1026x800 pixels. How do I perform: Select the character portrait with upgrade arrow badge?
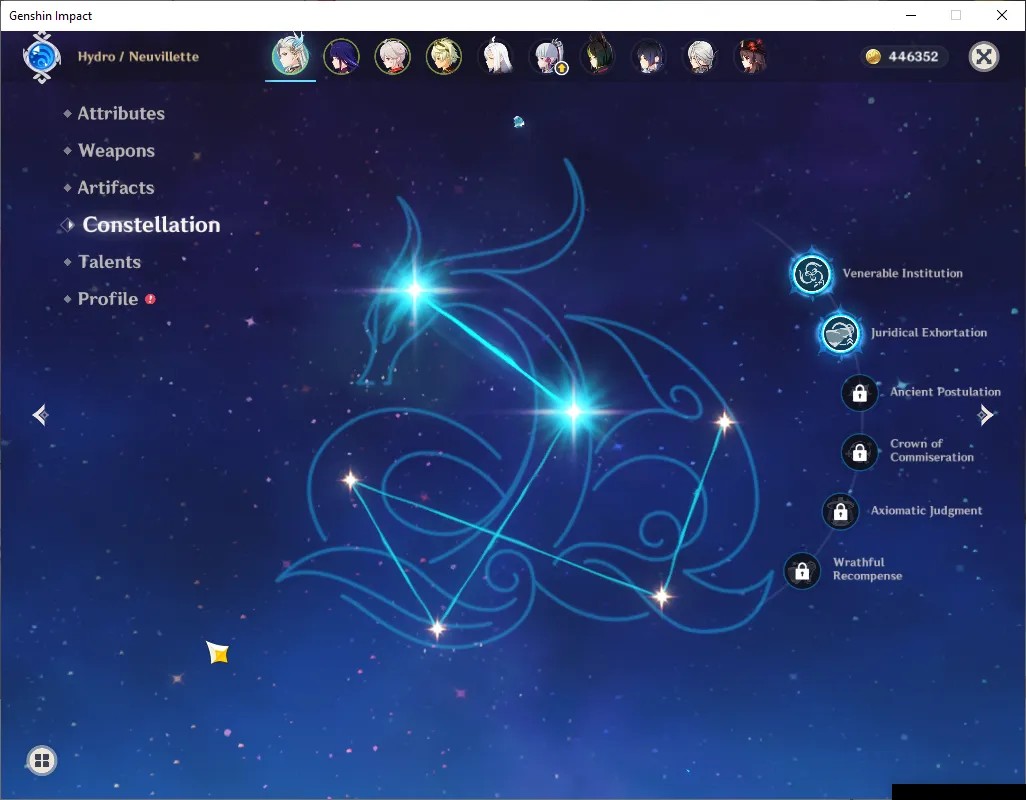(x=549, y=56)
